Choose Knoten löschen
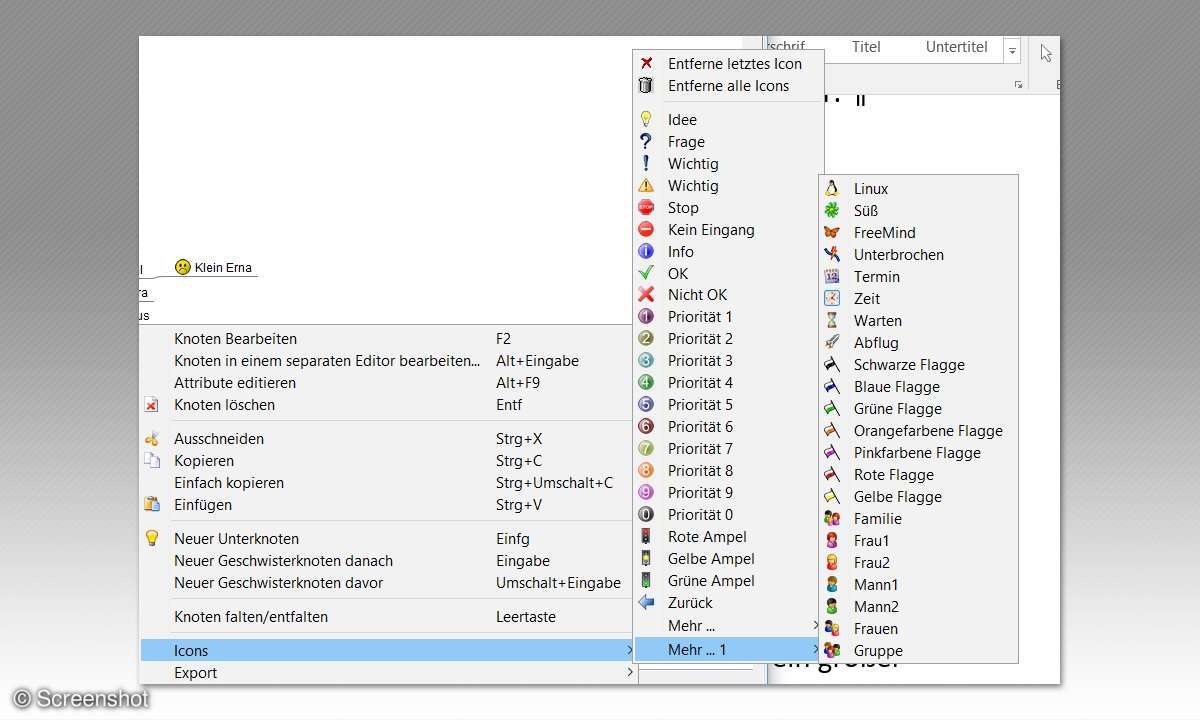Viewport: 1200px width, 720px height. point(388,404)
